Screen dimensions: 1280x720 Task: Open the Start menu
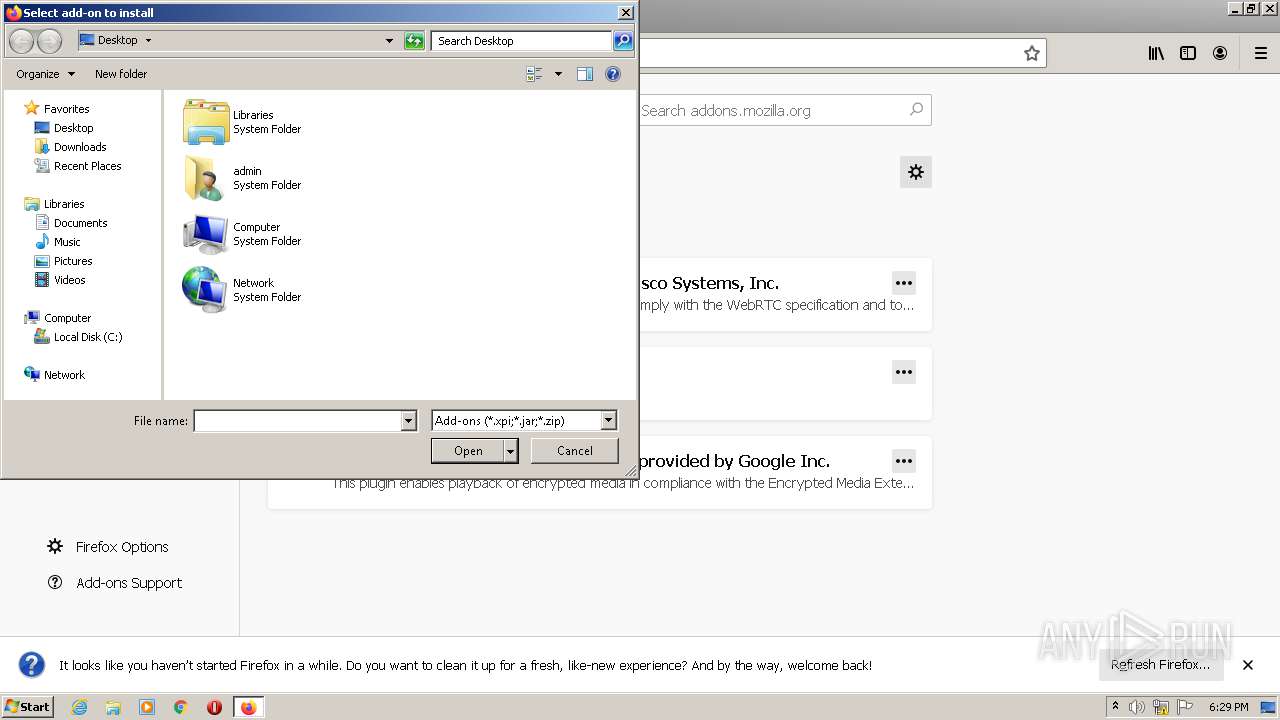coord(28,707)
